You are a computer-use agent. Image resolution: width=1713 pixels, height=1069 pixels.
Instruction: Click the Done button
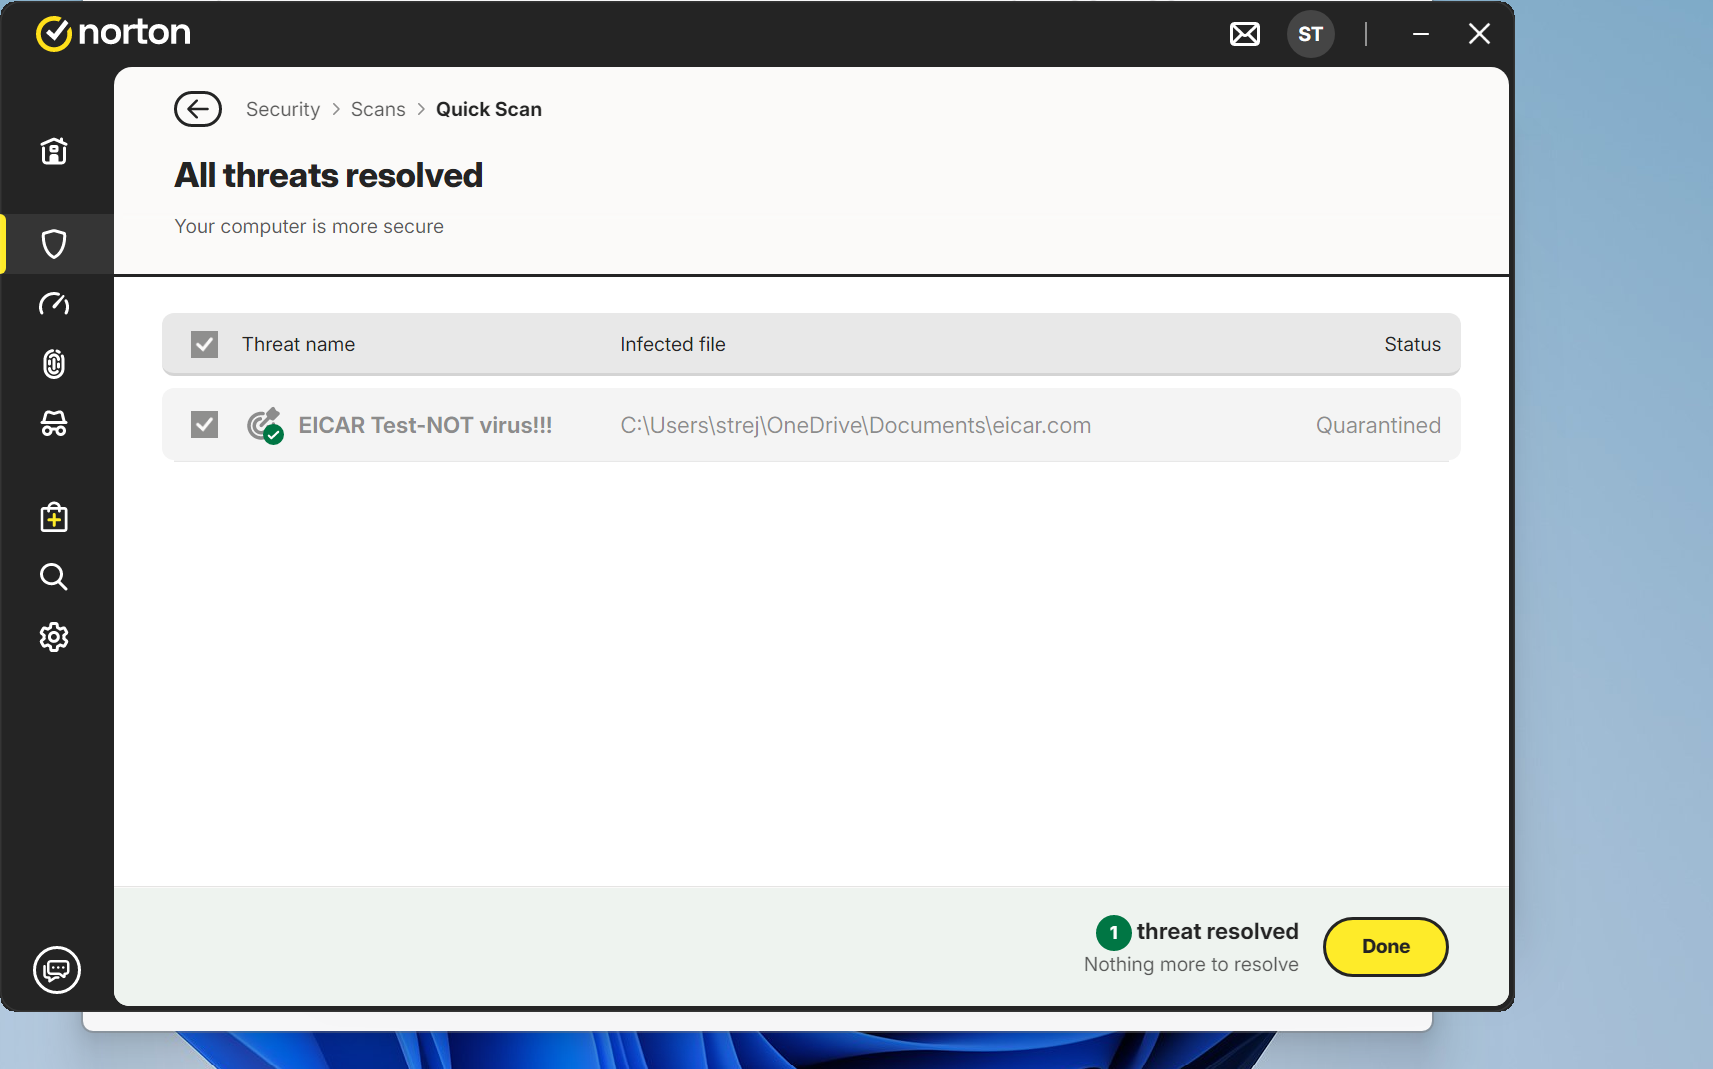1386,947
